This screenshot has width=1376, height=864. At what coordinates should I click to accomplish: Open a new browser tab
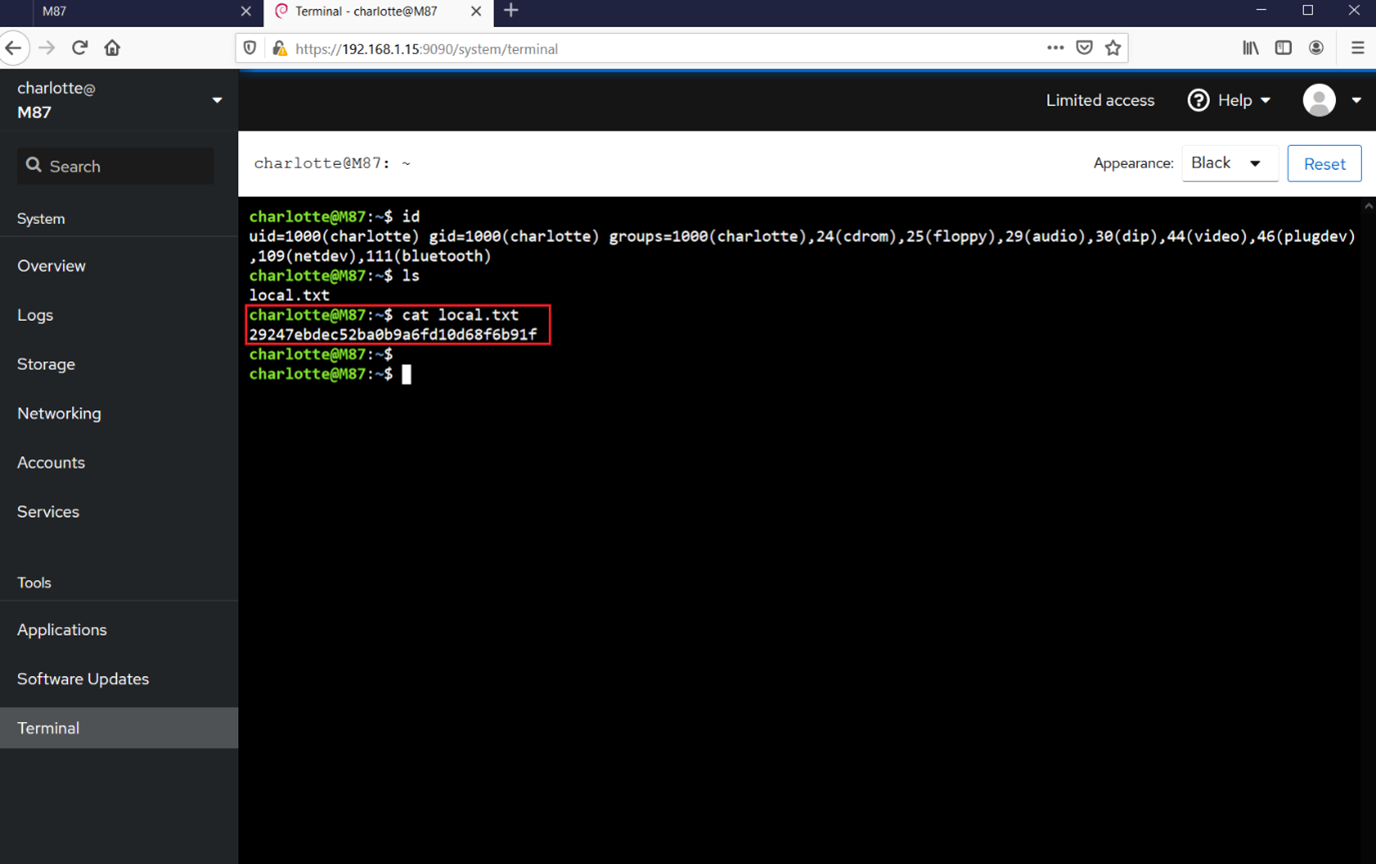pyautogui.click(x=511, y=11)
